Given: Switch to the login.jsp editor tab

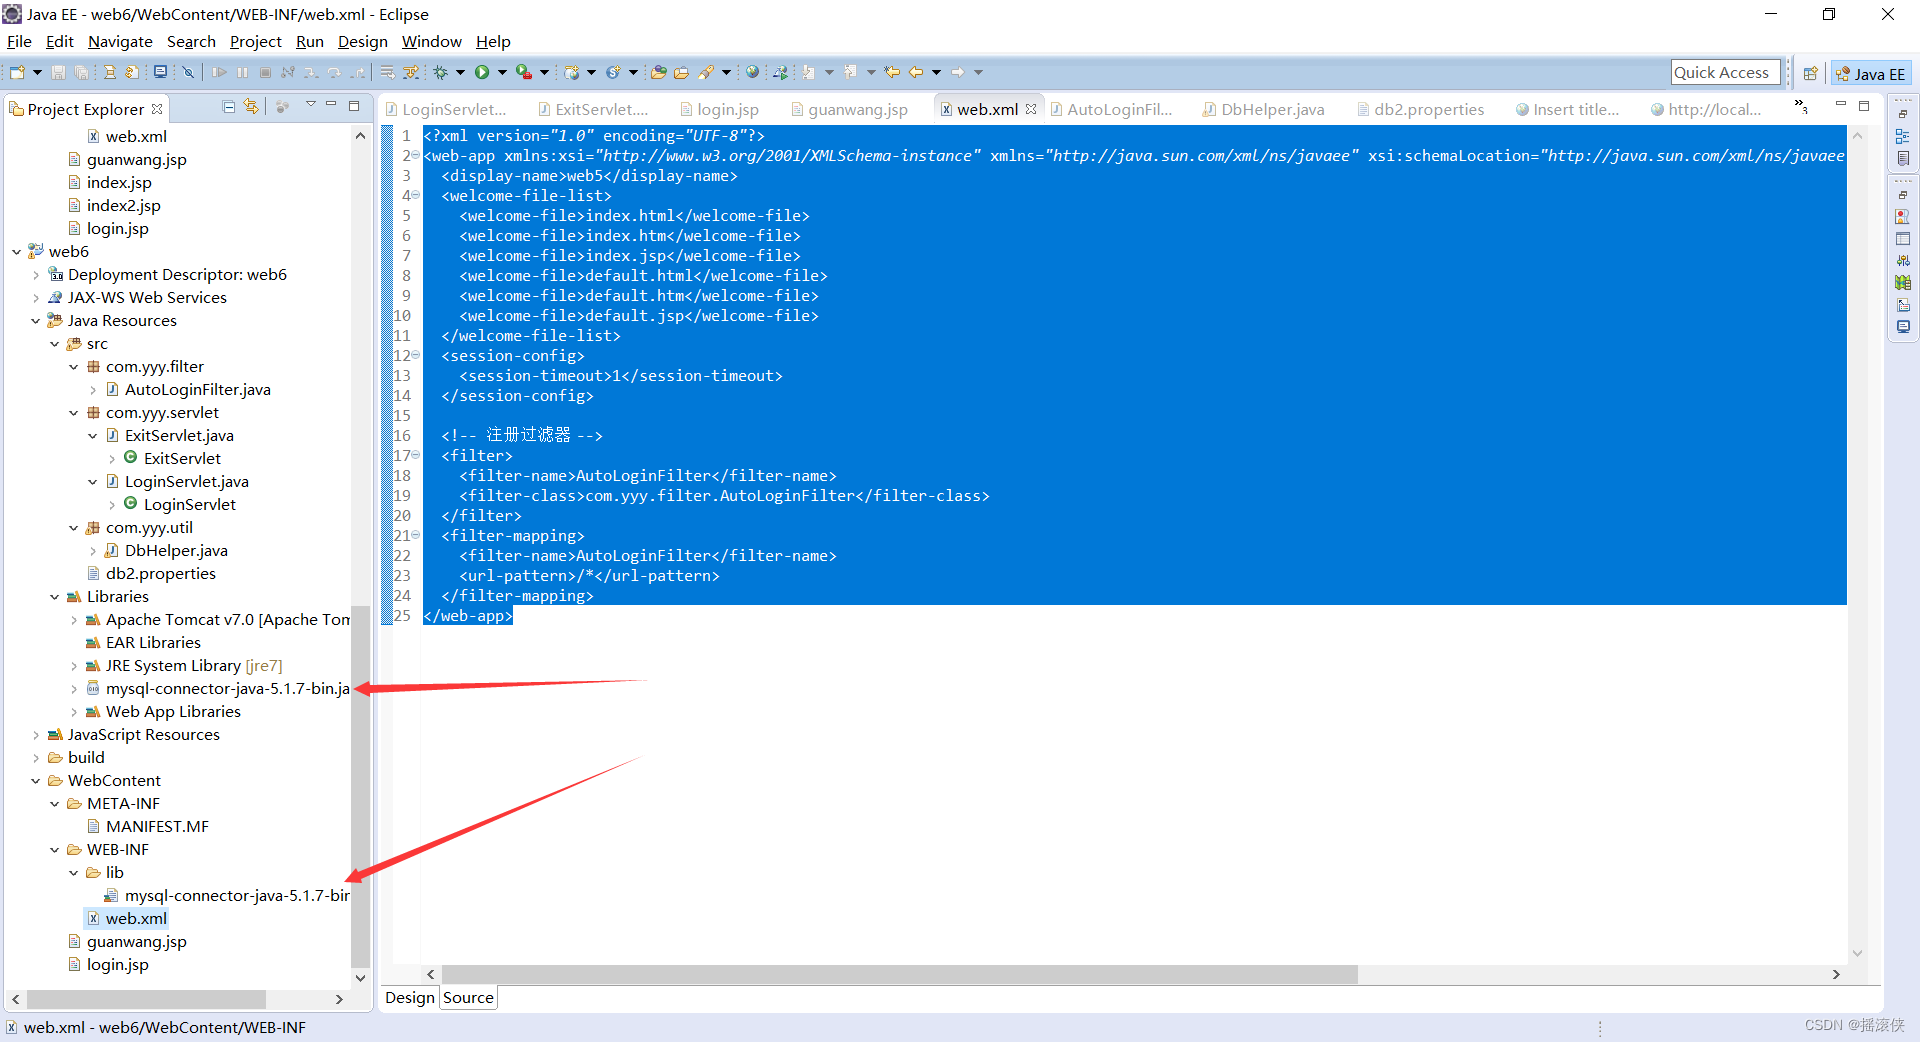Looking at the screenshot, I should point(720,109).
